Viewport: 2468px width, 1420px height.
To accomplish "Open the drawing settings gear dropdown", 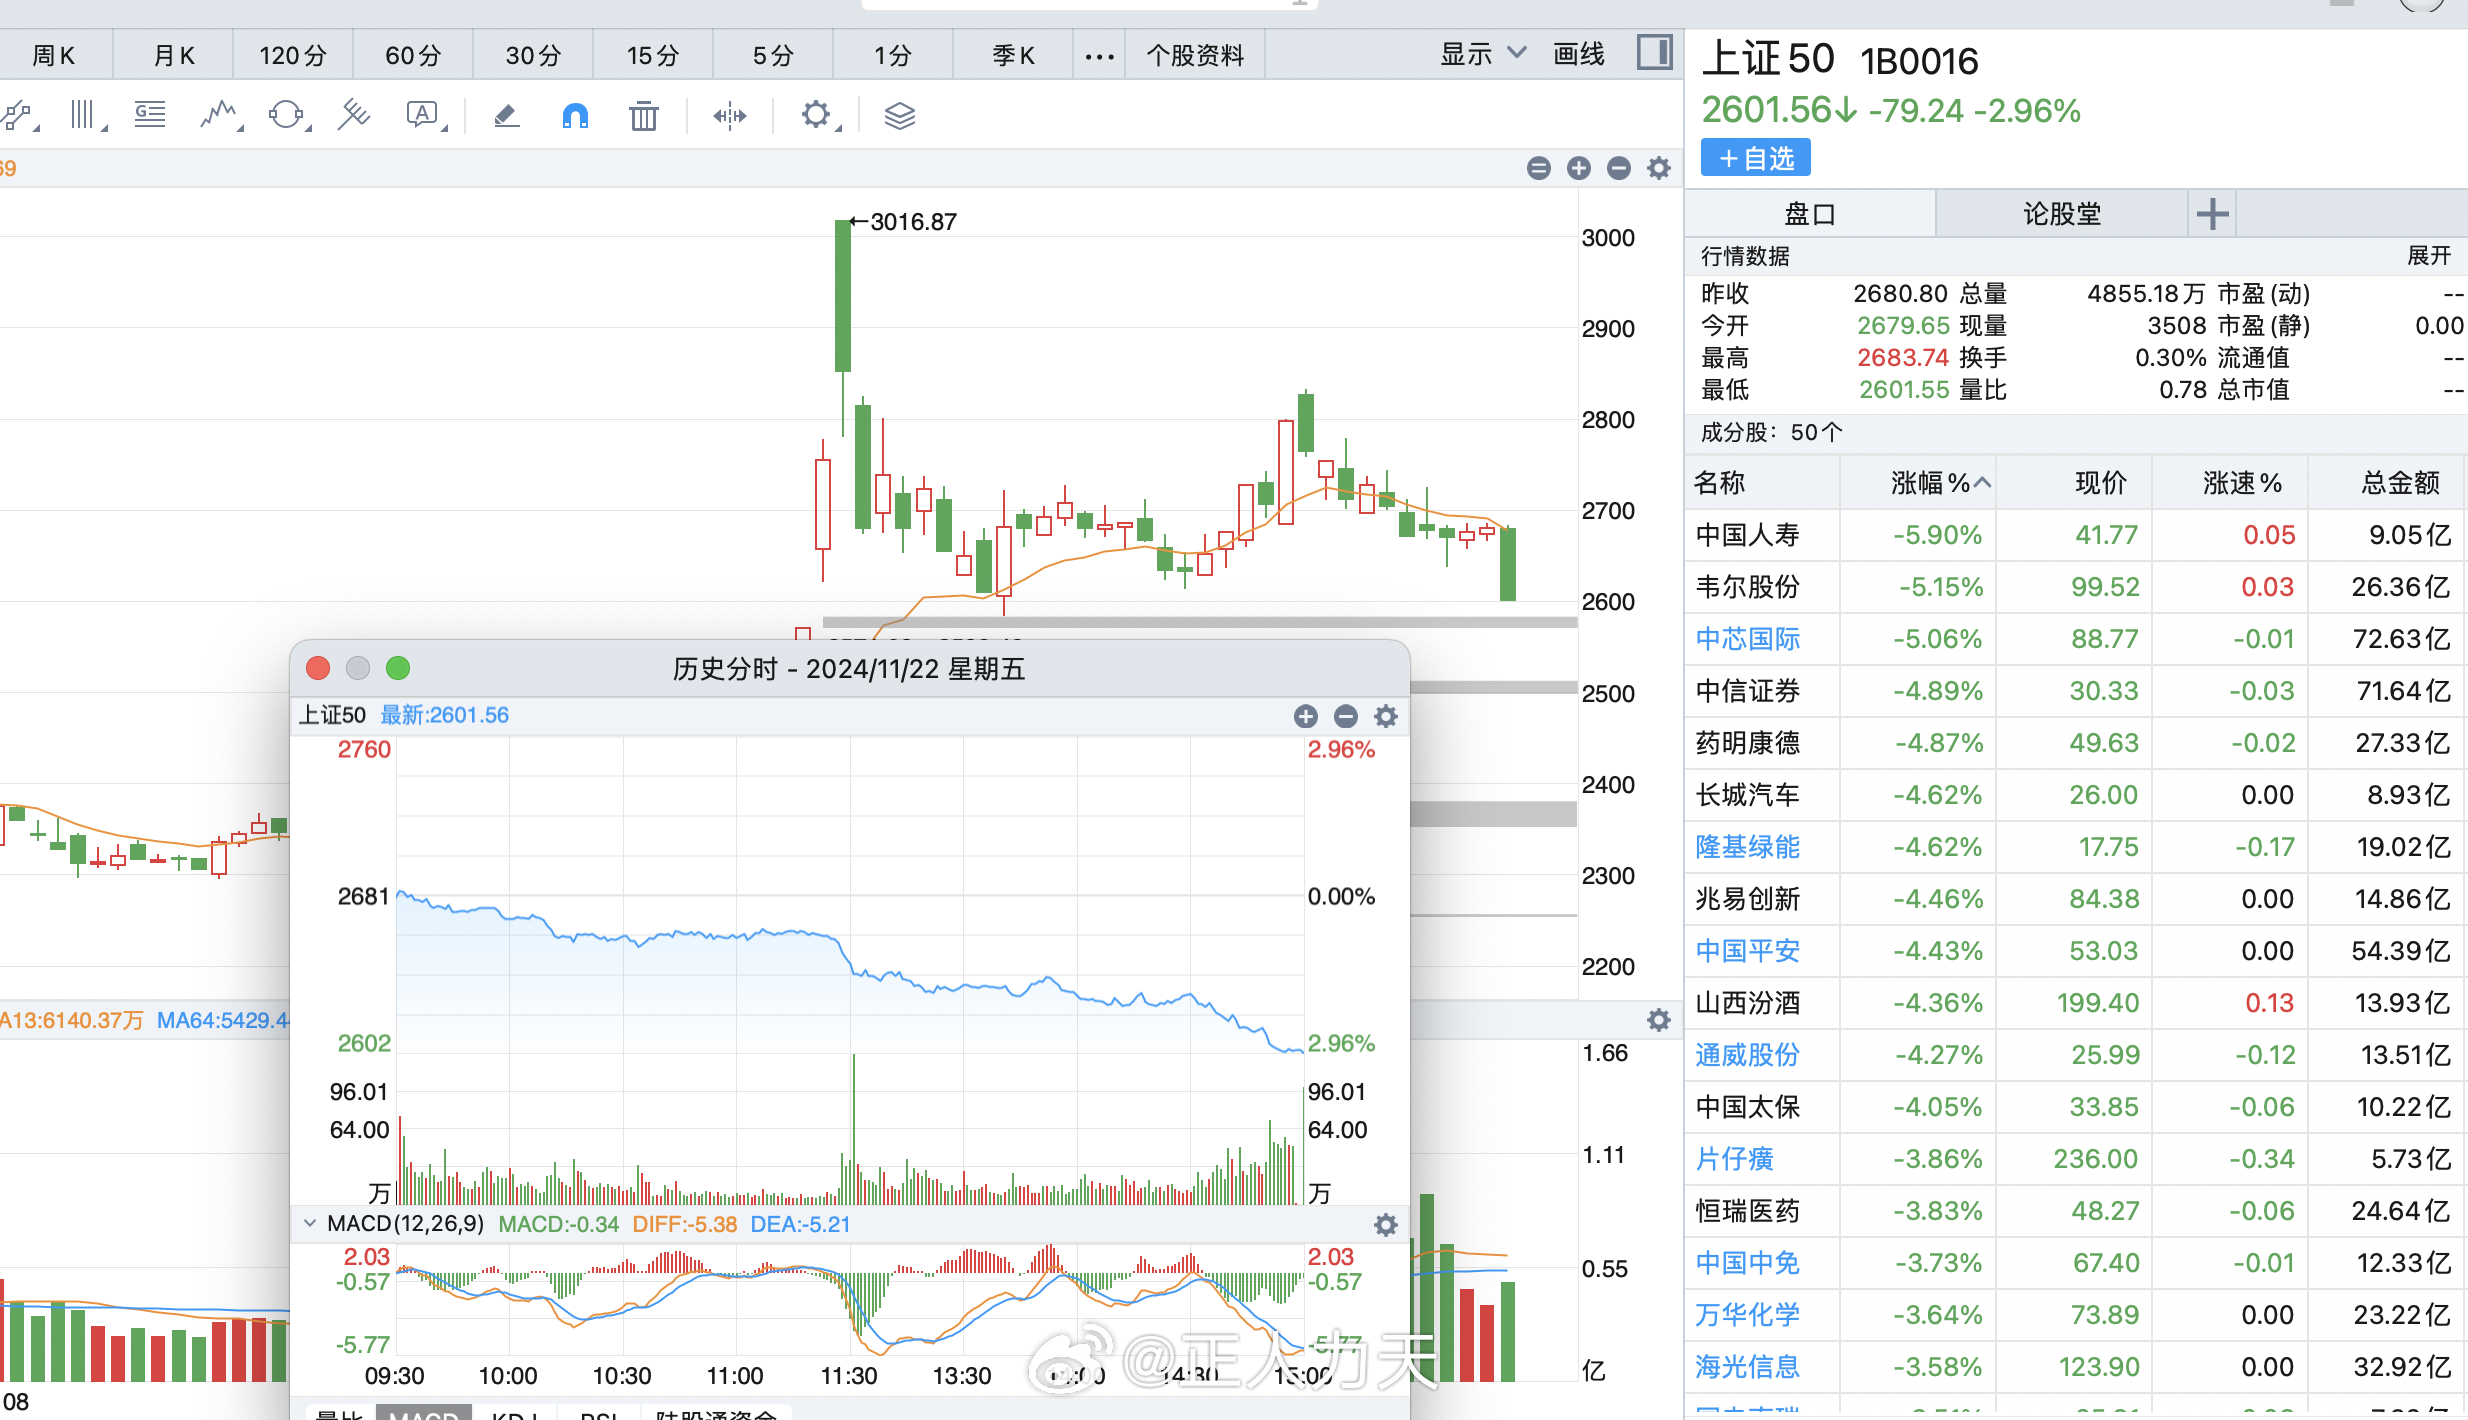I will [x=819, y=116].
